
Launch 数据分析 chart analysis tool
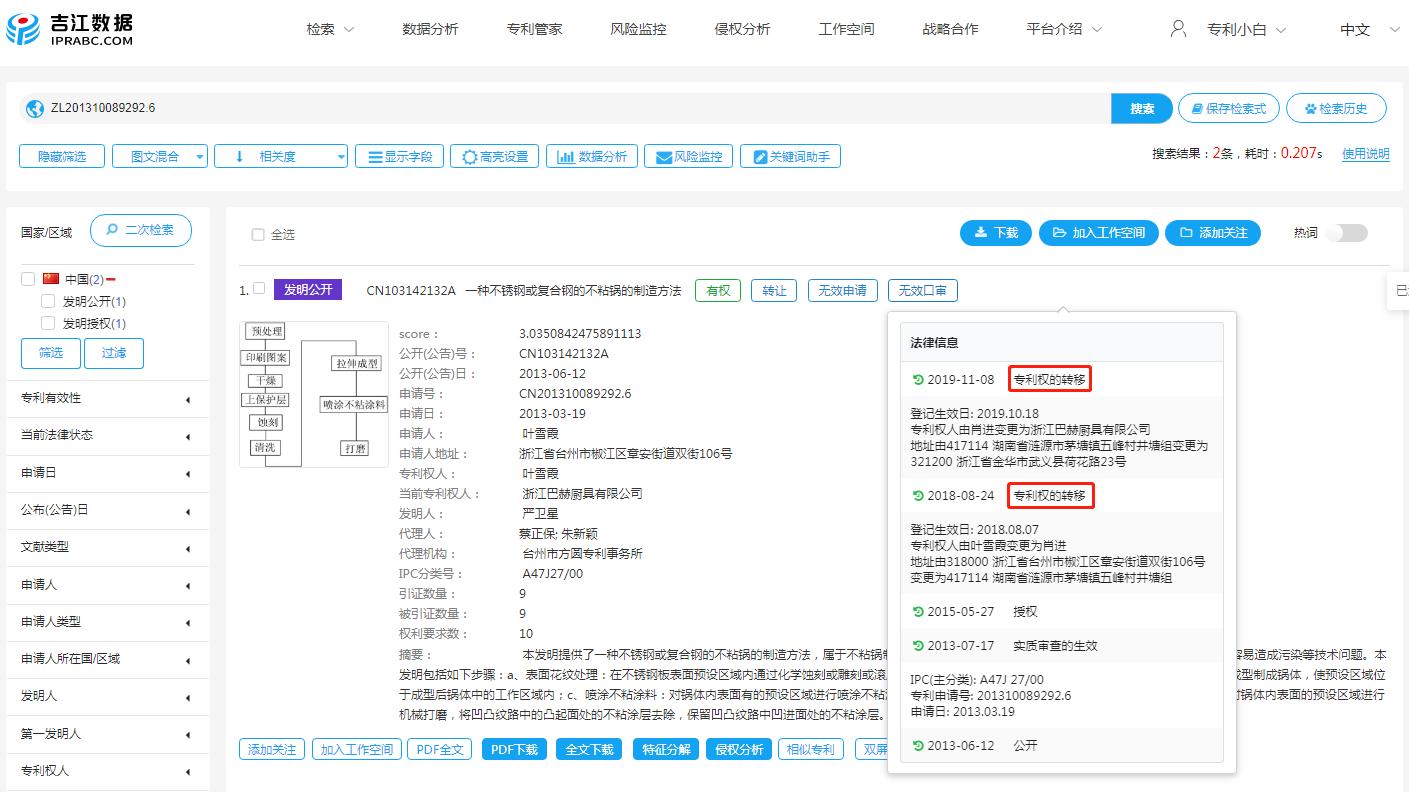click(x=592, y=155)
